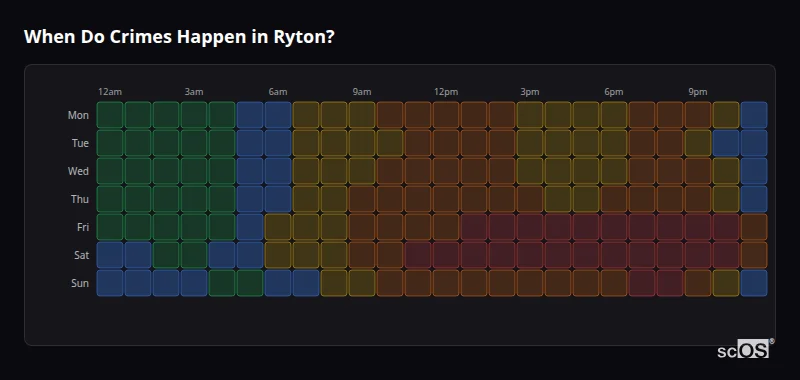Image resolution: width=800 pixels, height=380 pixels.
Task: Click the Friday 12pm heatmap cell
Action: (446, 227)
